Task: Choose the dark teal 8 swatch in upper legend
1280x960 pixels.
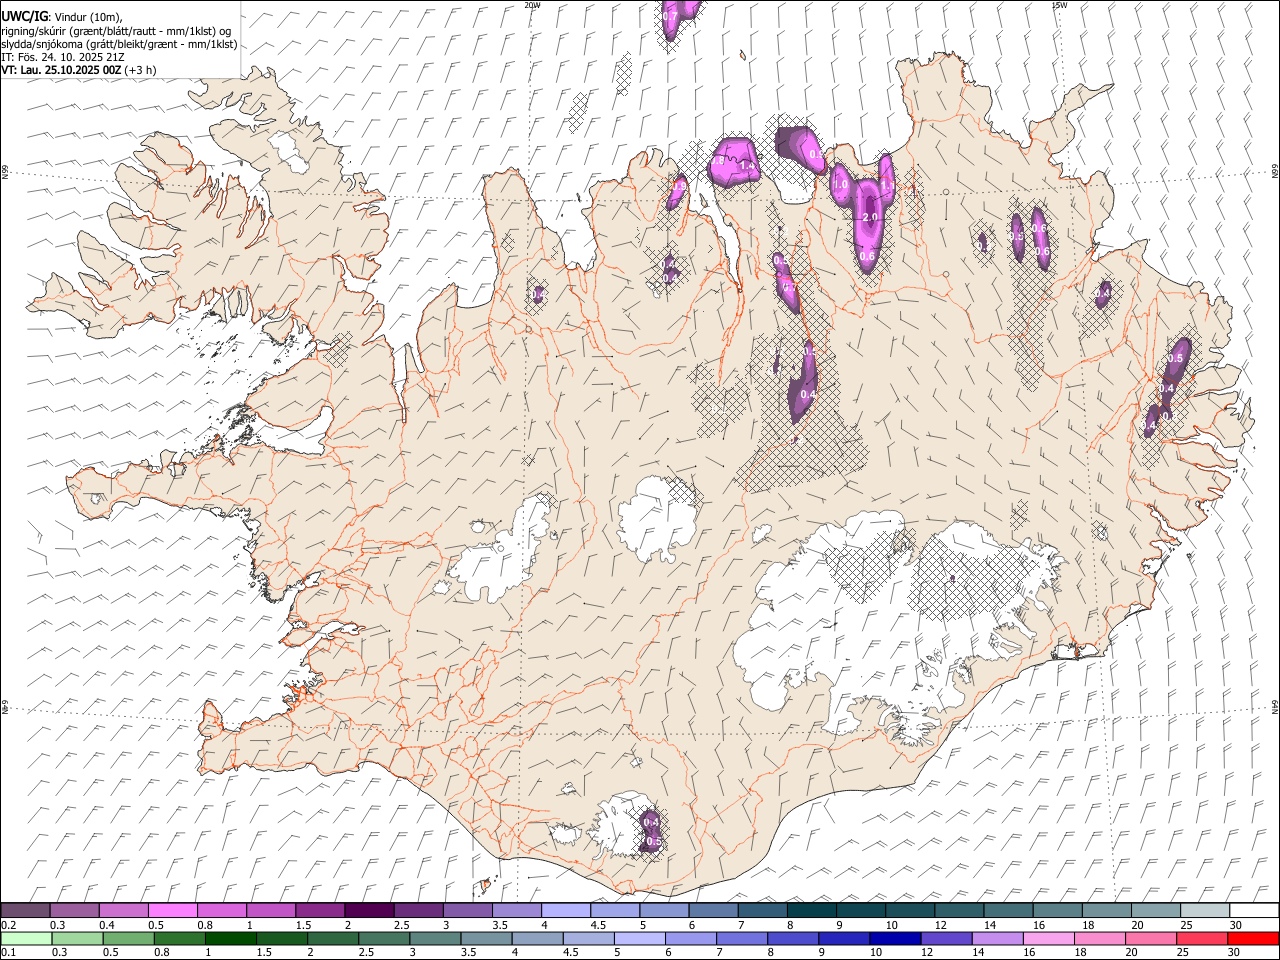Action: tap(811, 911)
